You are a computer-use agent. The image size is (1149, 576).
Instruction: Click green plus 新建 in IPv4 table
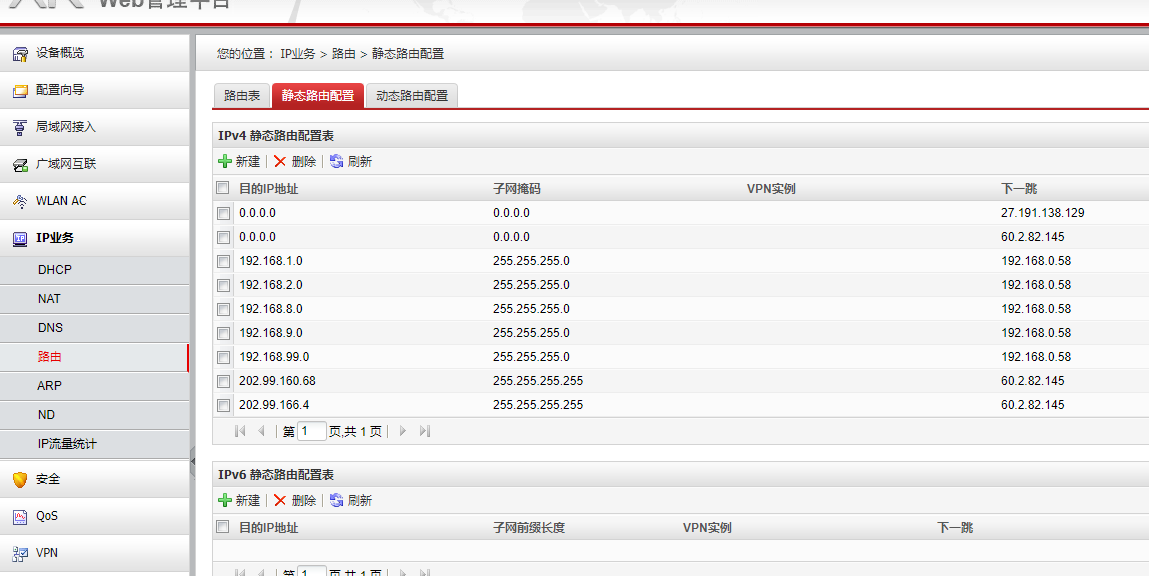click(225, 161)
